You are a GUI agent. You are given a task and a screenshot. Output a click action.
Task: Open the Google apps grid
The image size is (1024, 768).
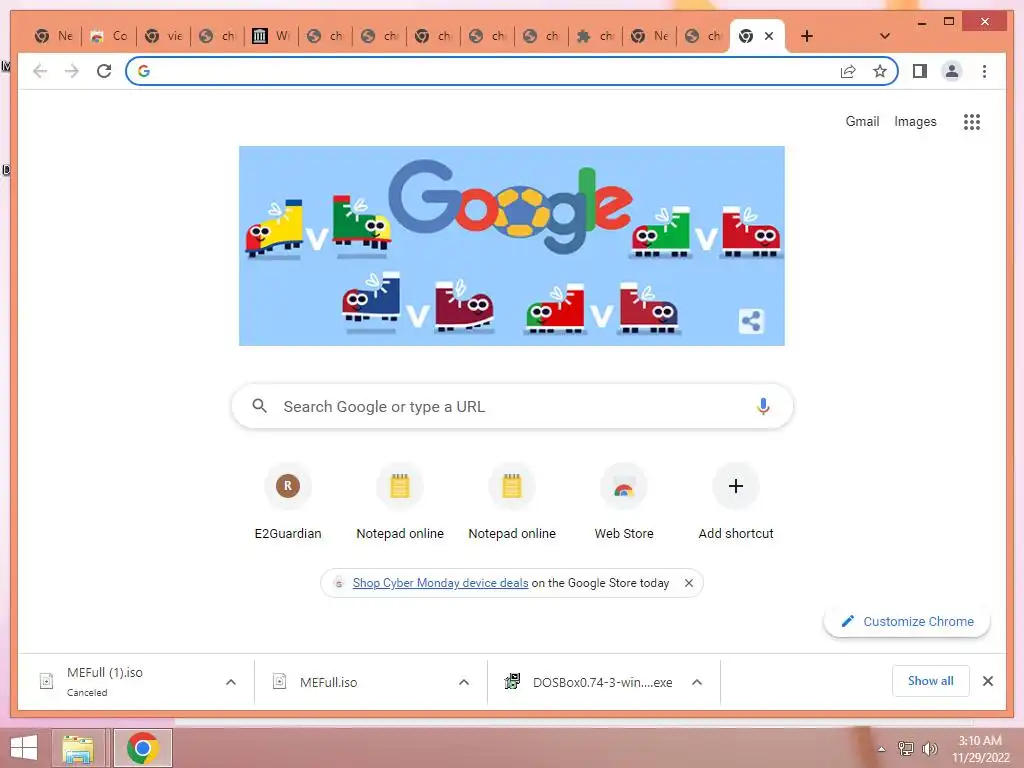pos(972,121)
